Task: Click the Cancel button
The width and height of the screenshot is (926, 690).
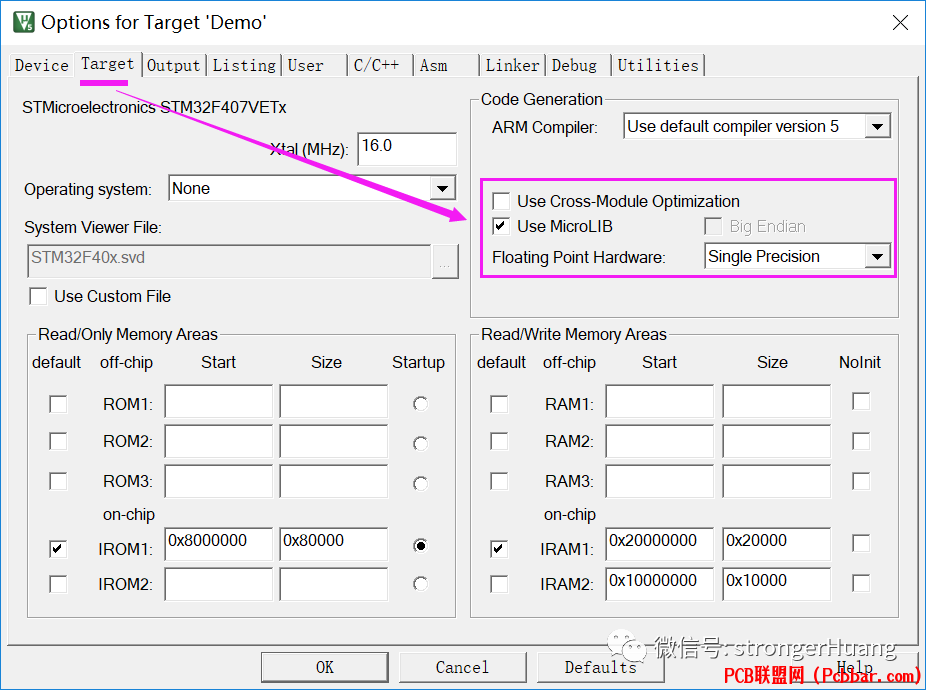Action: (462, 668)
